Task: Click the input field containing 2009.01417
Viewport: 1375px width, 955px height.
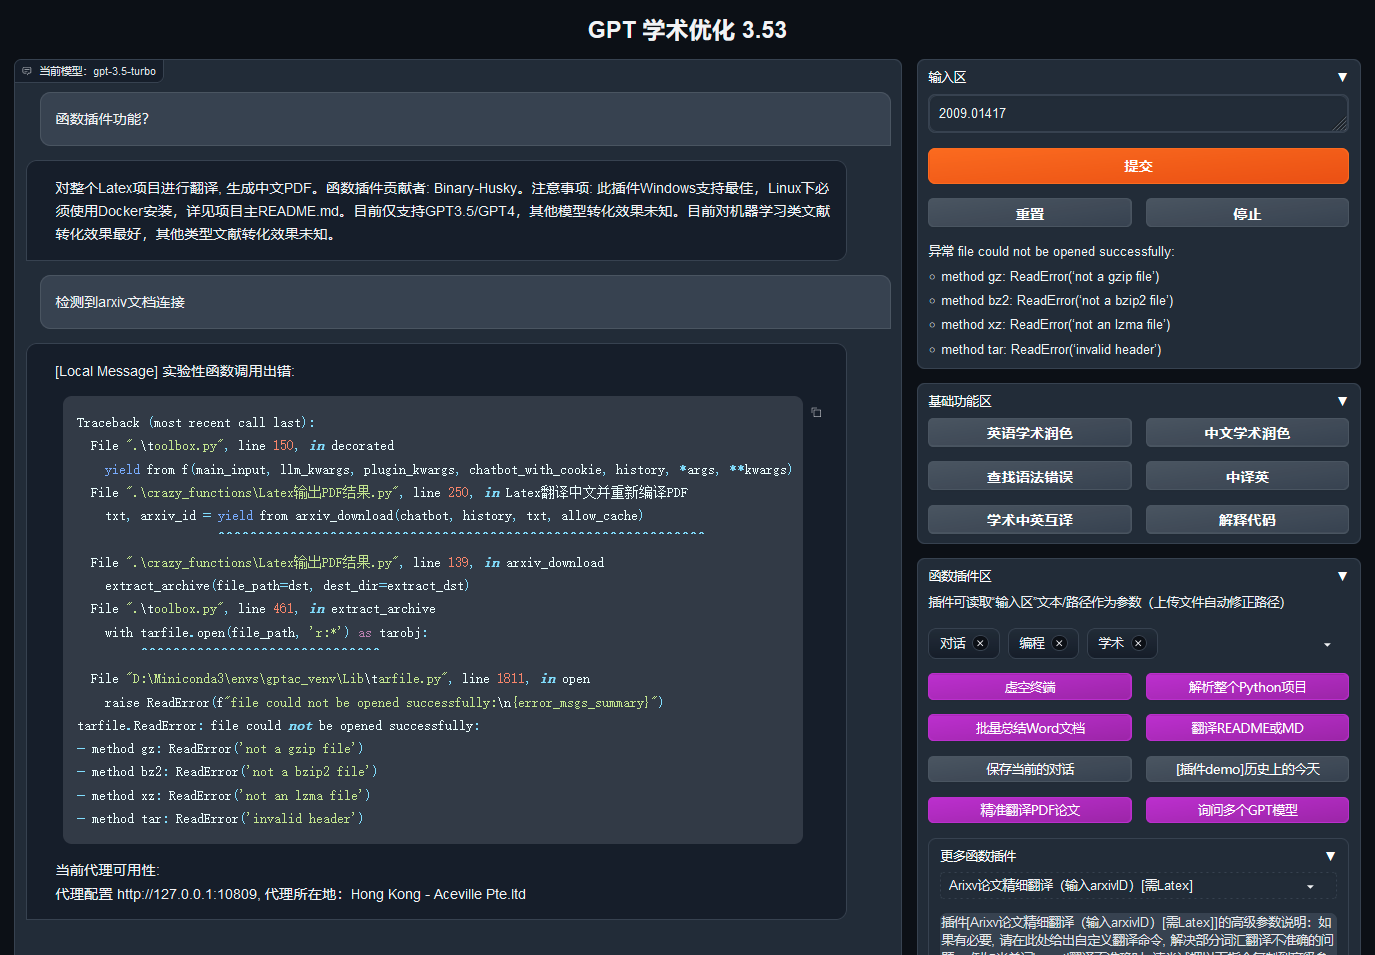Action: [x=1137, y=113]
